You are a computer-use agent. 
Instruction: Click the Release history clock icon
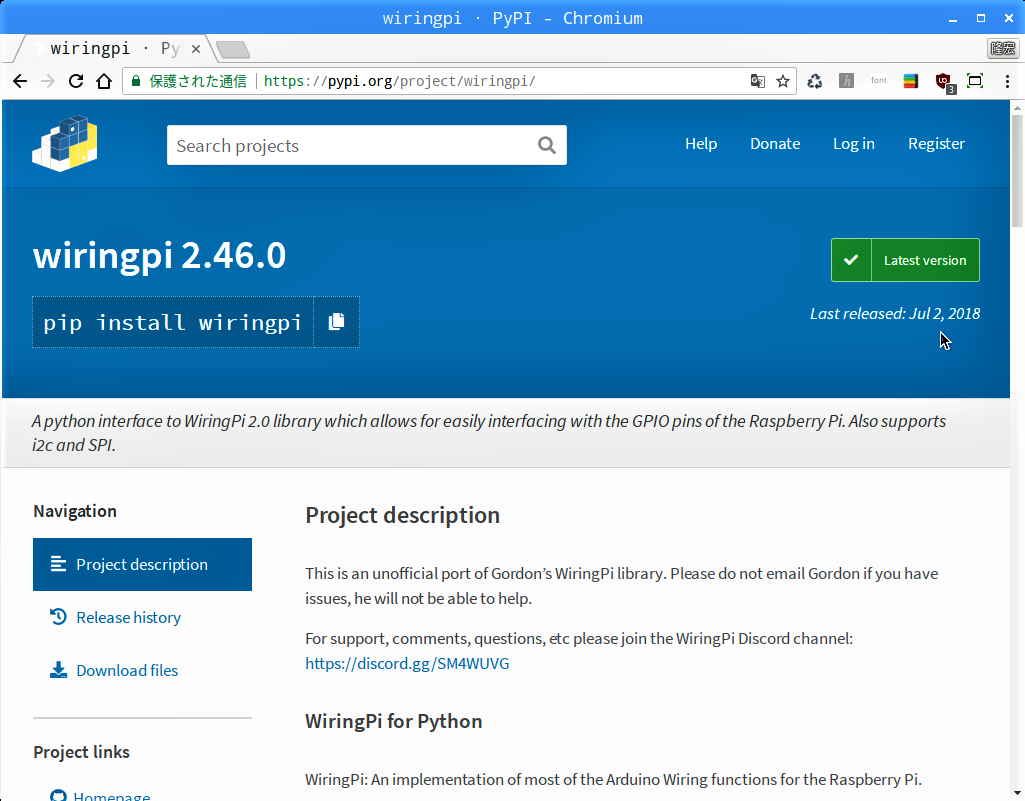click(x=58, y=617)
